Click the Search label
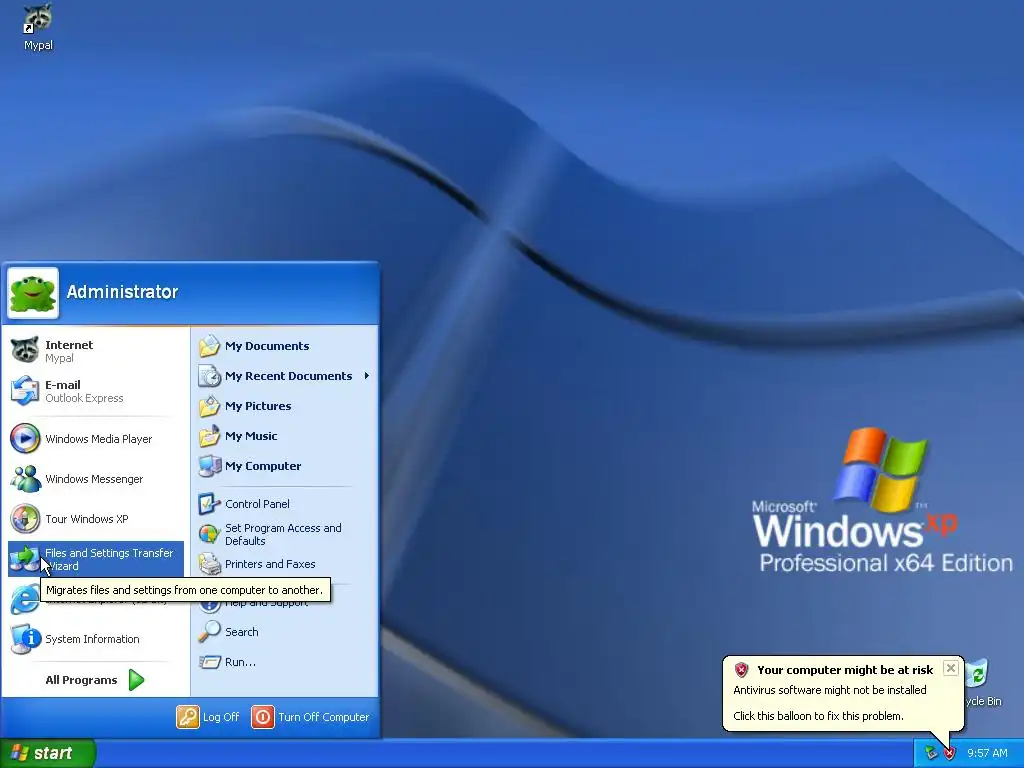 [x=242, y=632]
